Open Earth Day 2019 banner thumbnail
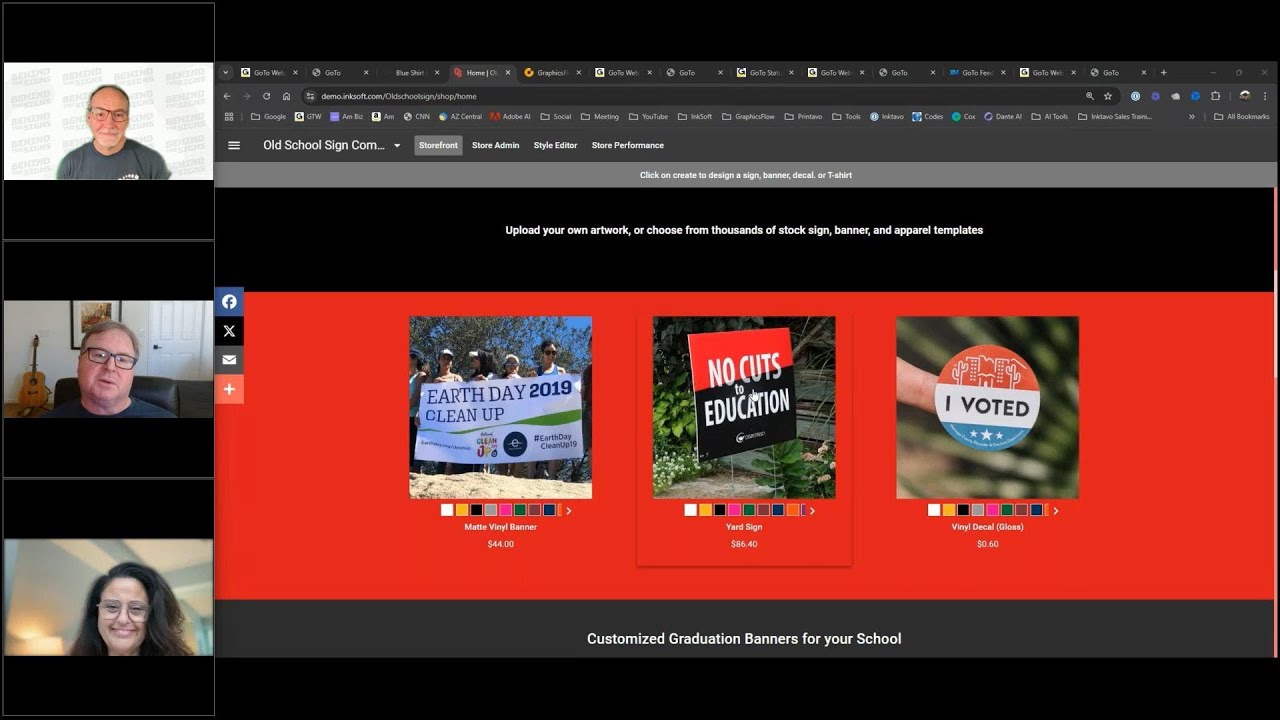This screenshot has width=1280, height=720. (x=500, y=407)
